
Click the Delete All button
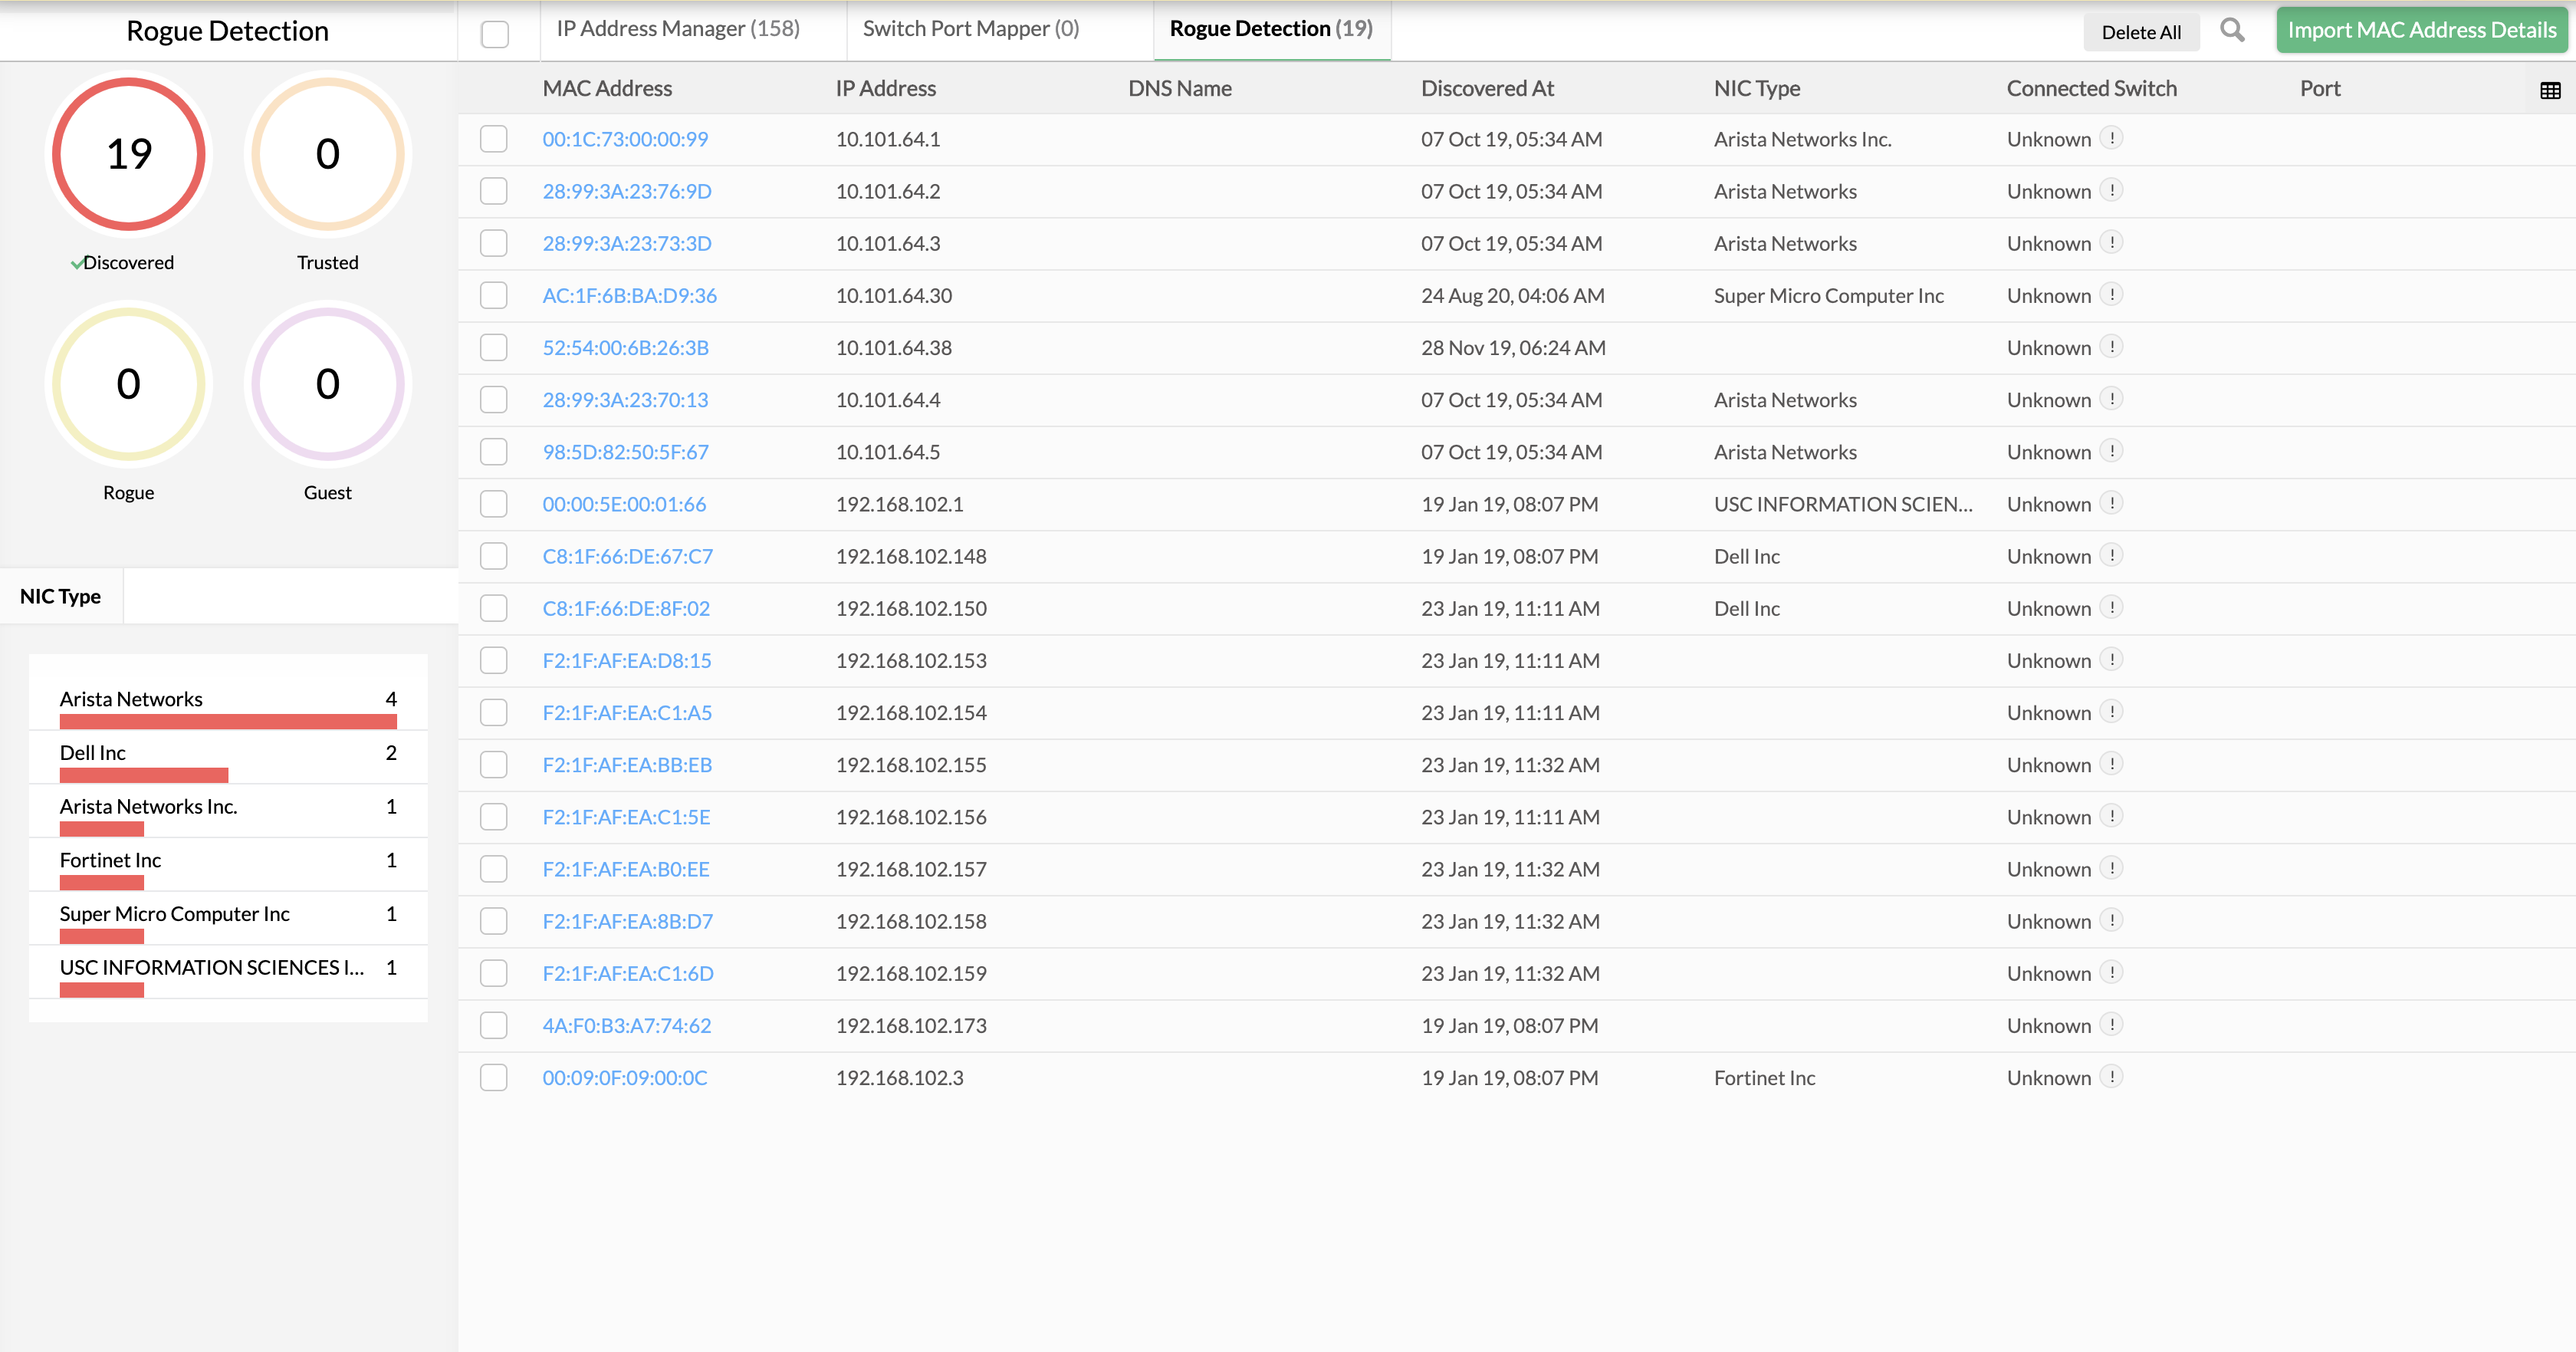(2141, 31)
